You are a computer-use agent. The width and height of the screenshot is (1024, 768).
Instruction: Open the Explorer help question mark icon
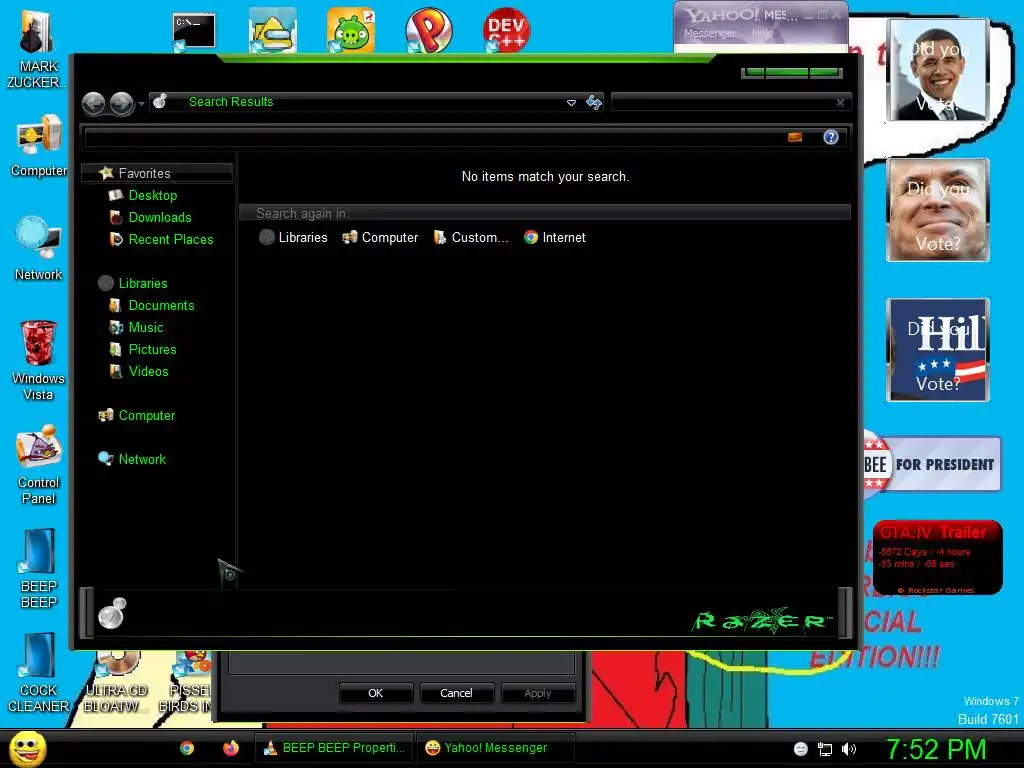[x=831, y=137]
